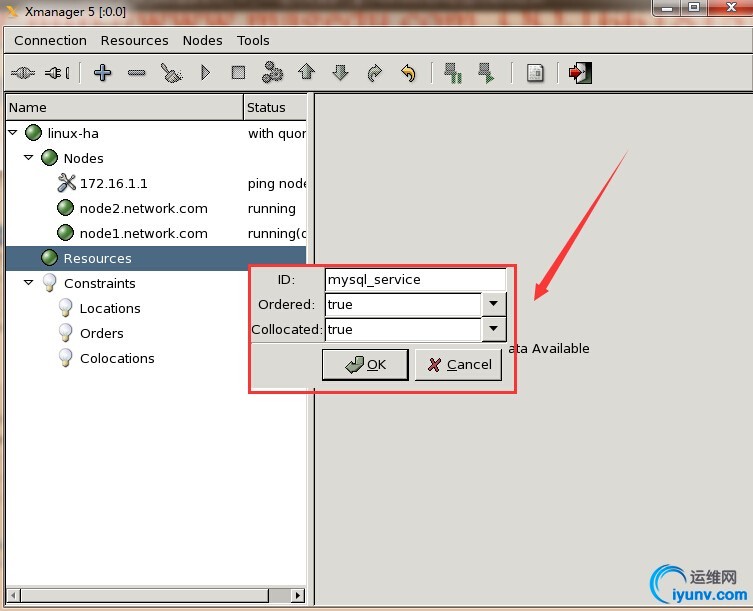Move resource down with down arrow

pyautogui.click(x=340, y=73)
